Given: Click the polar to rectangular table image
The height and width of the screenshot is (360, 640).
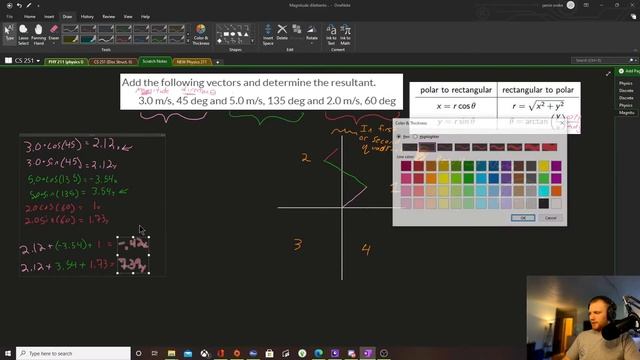Looking at the screenshot, I should (495, 107).
